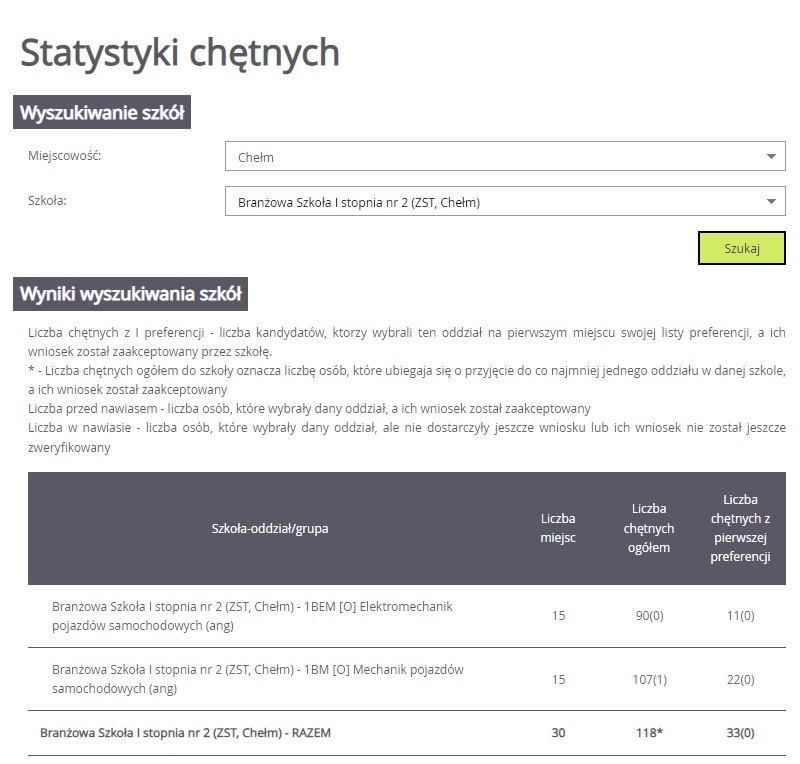Click the Wyszukiwanie szkół section heading

(x=102, y=113)
